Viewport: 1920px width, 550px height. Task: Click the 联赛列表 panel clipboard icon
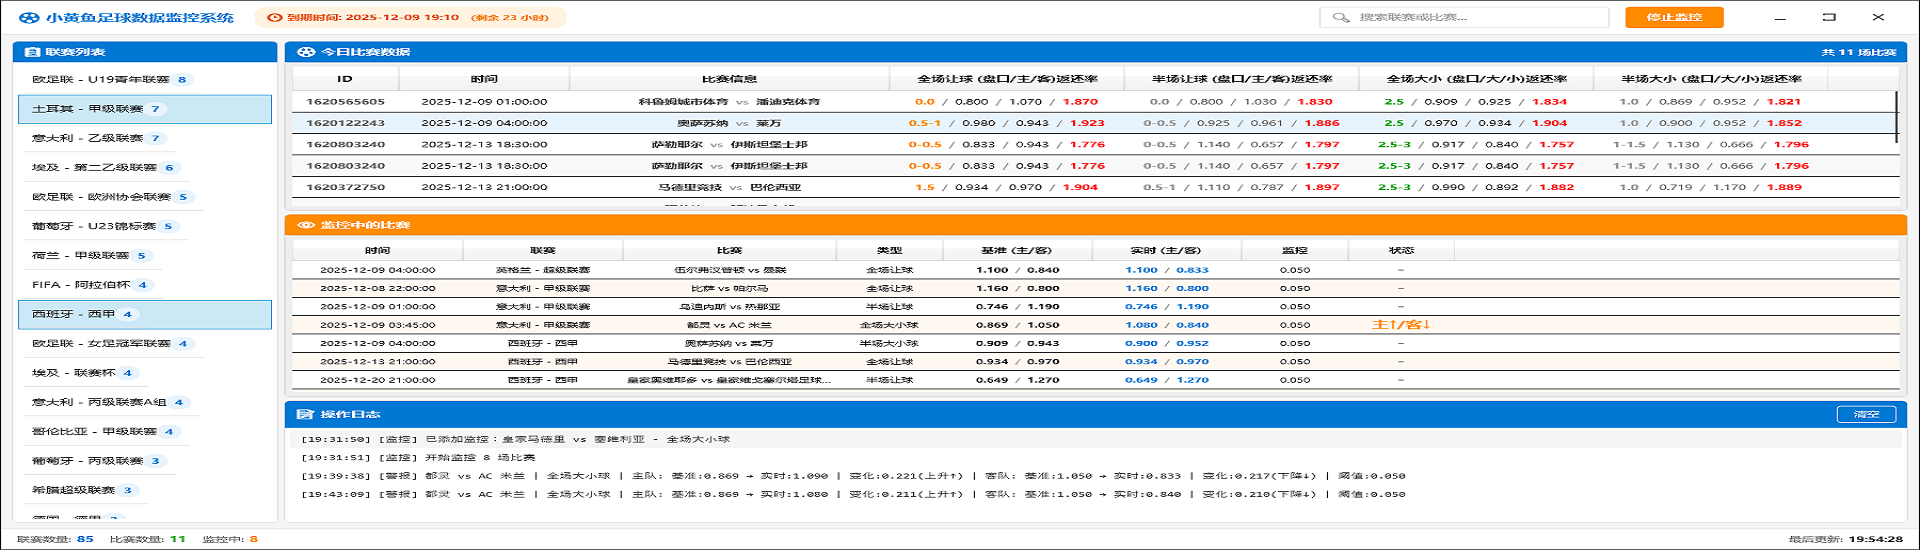pos(32,52)
